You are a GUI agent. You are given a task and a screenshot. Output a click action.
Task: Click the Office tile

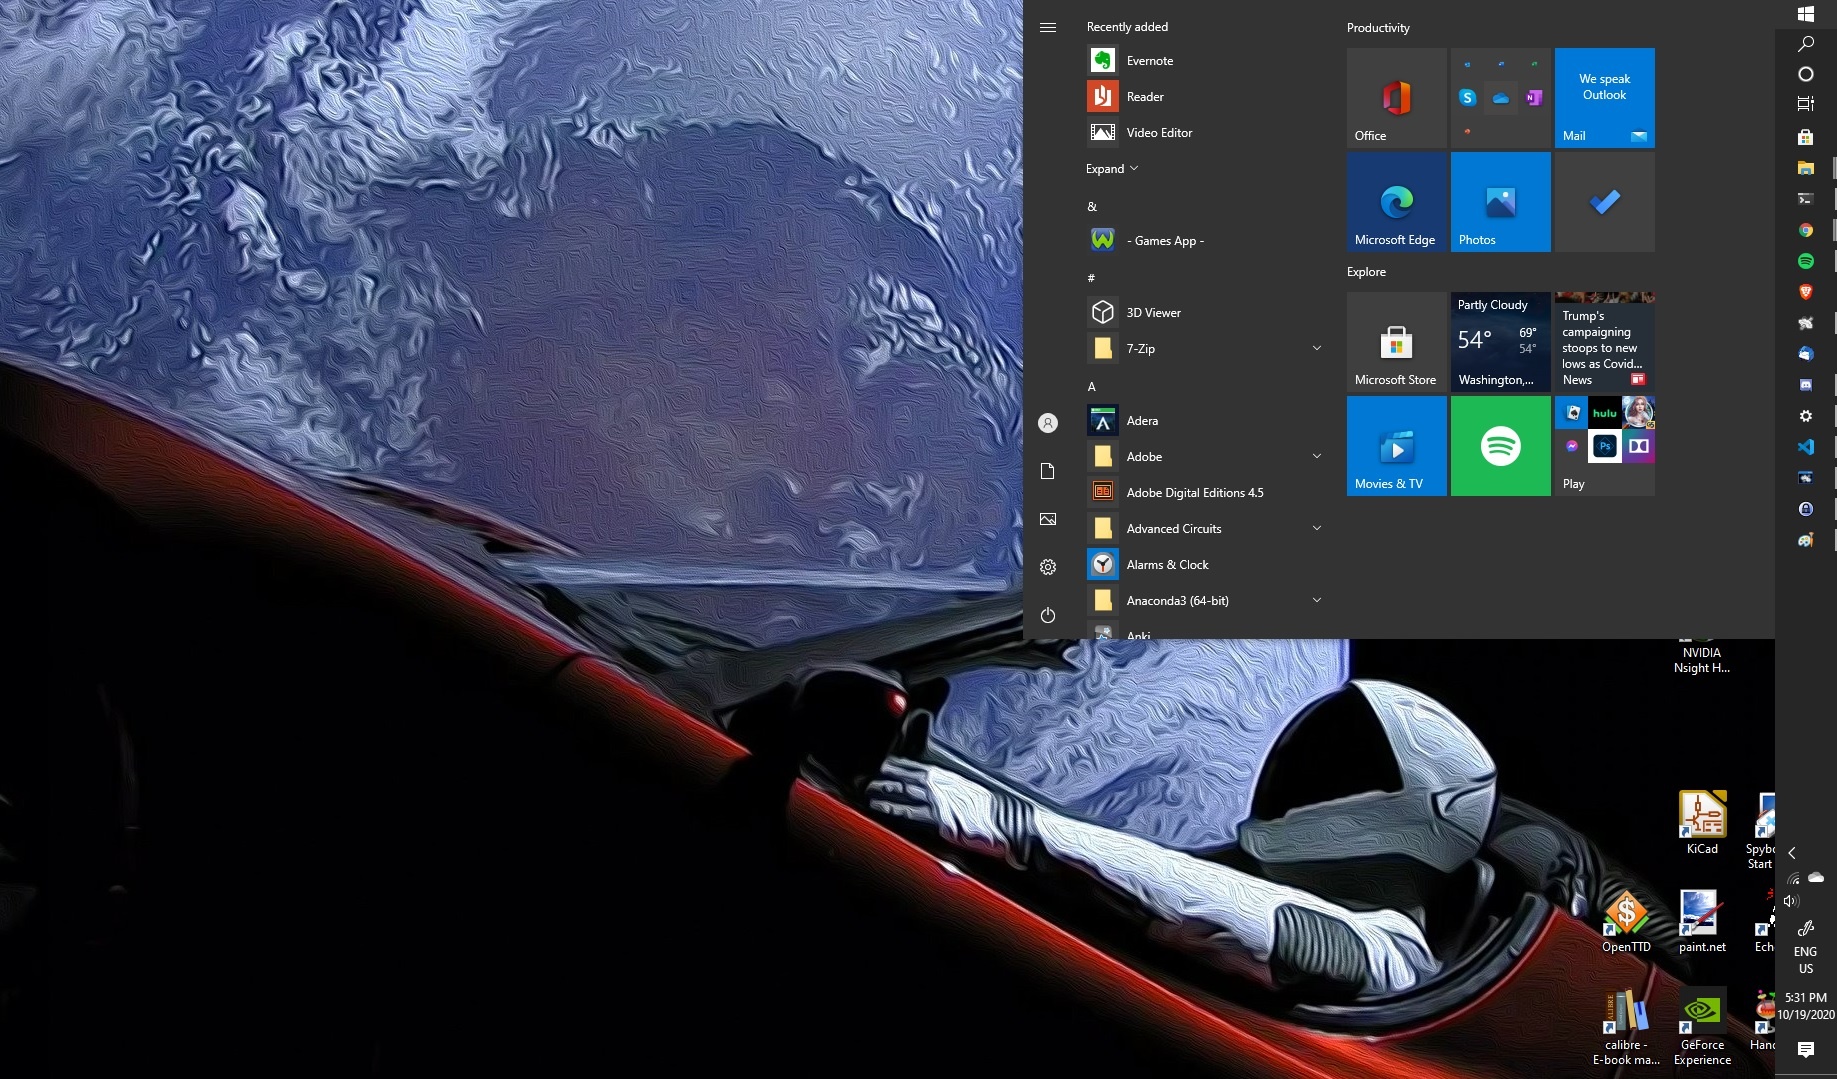pos(1396,98)
